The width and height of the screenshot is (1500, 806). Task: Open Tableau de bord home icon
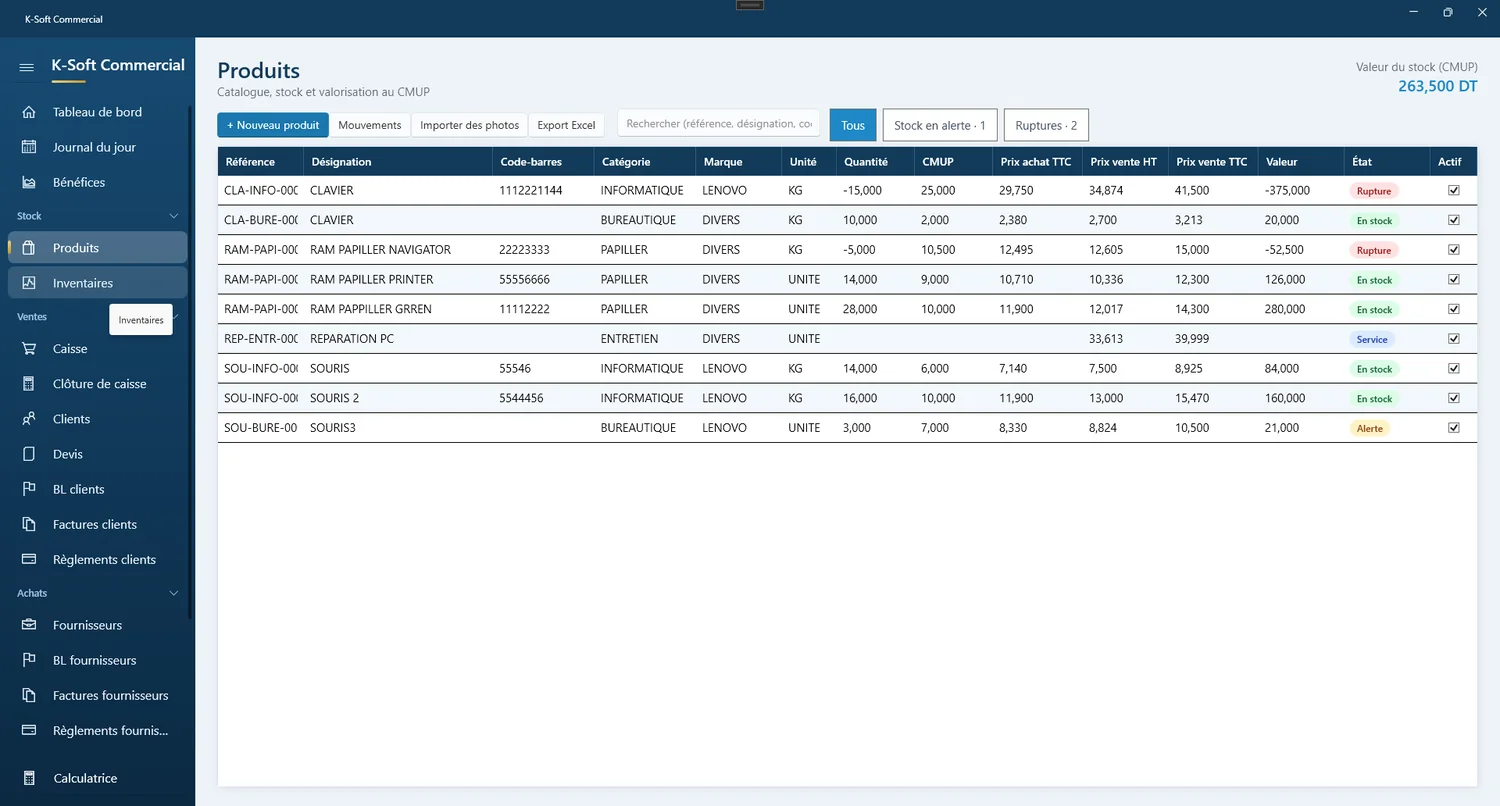point(29,112)
